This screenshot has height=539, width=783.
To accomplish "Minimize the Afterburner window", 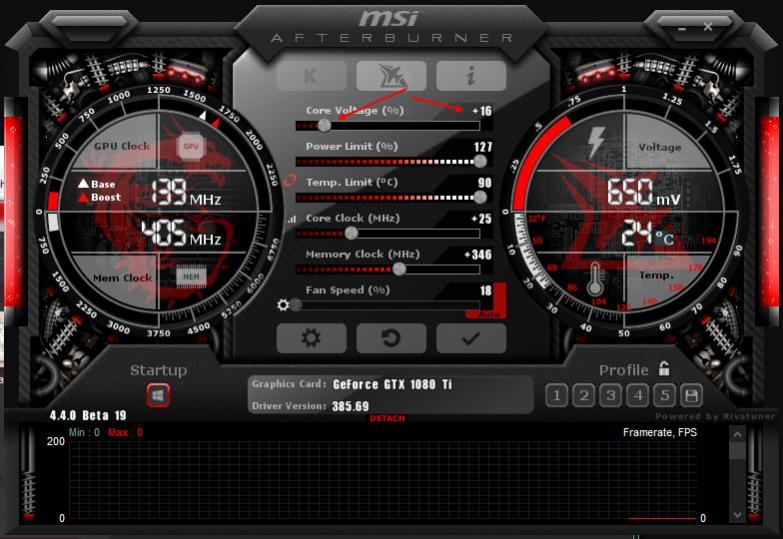I will pos(682,28).
